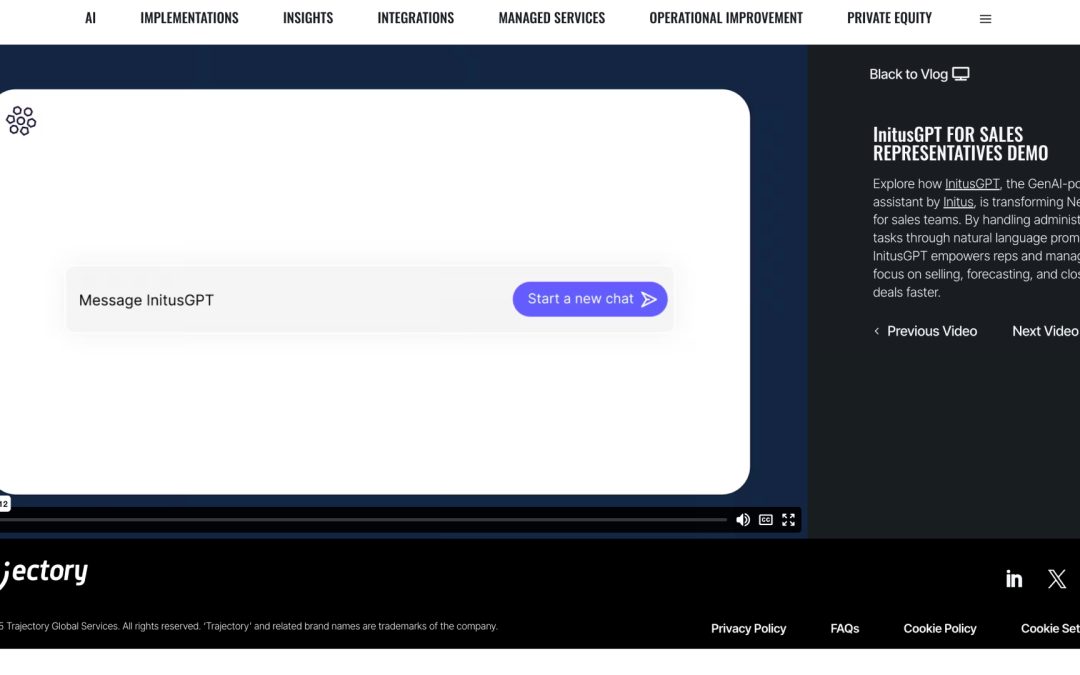
Task: Go to the Previous Video
Action: point(925,331)
